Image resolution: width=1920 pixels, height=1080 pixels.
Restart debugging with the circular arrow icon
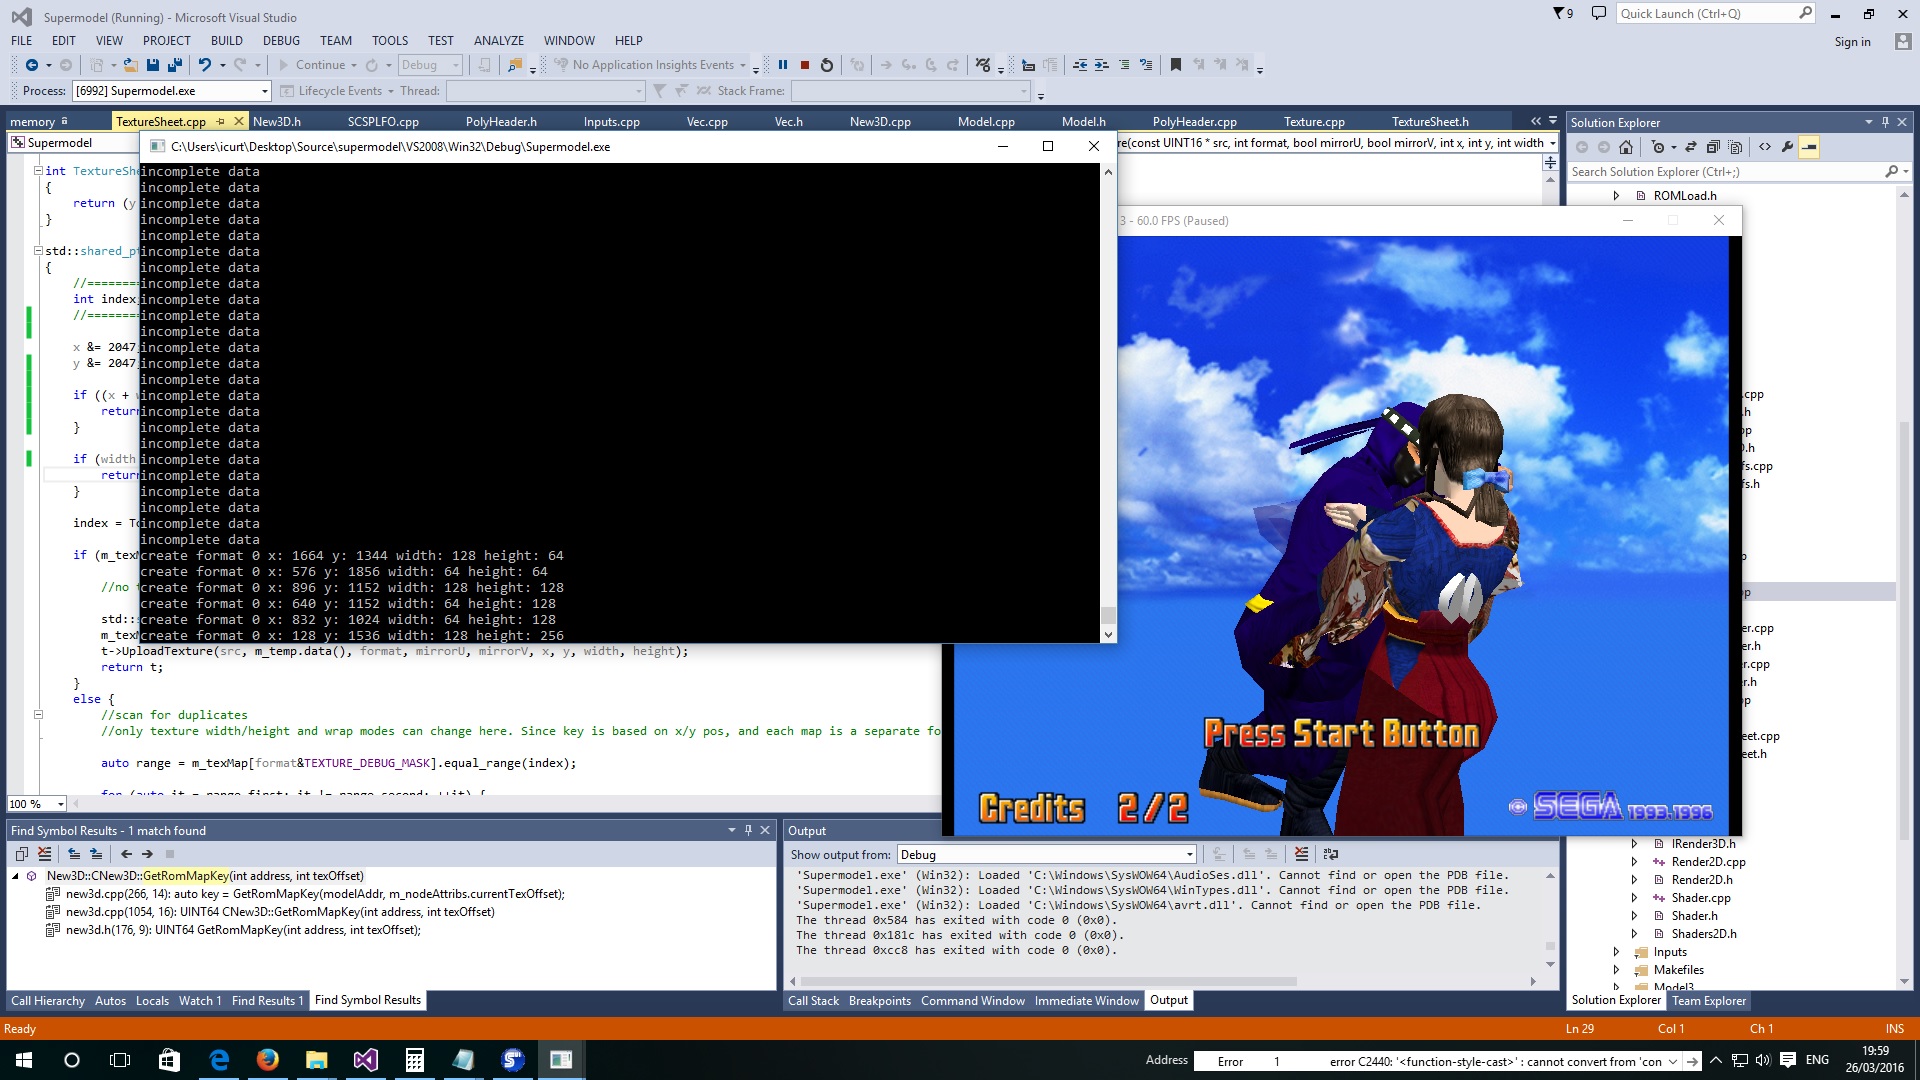827,65
